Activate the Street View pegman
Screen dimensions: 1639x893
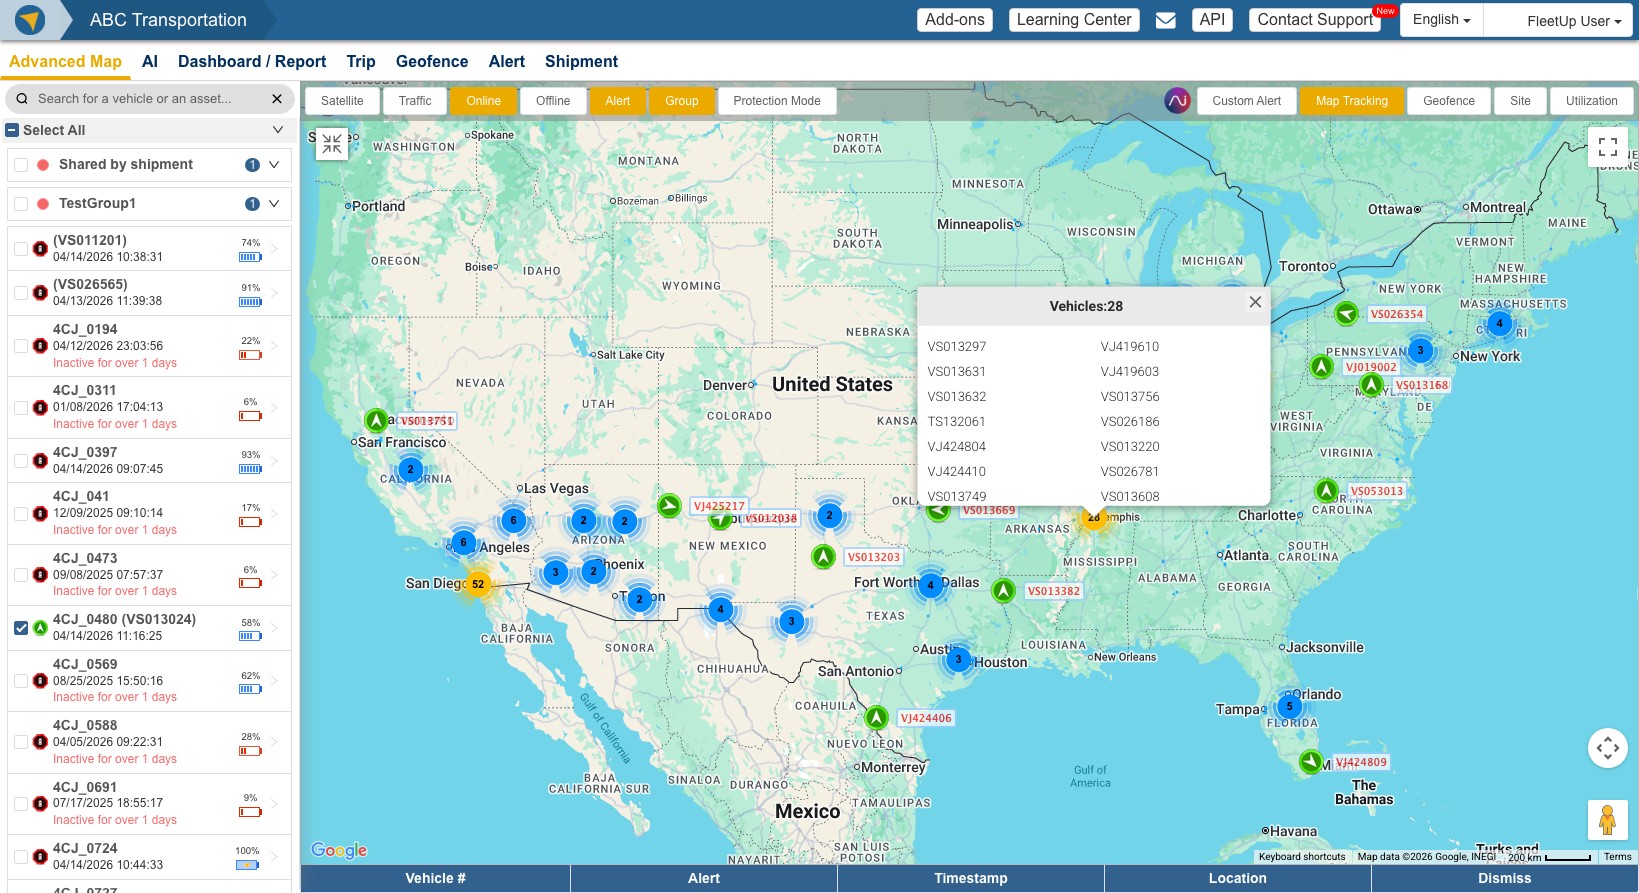1608,820
